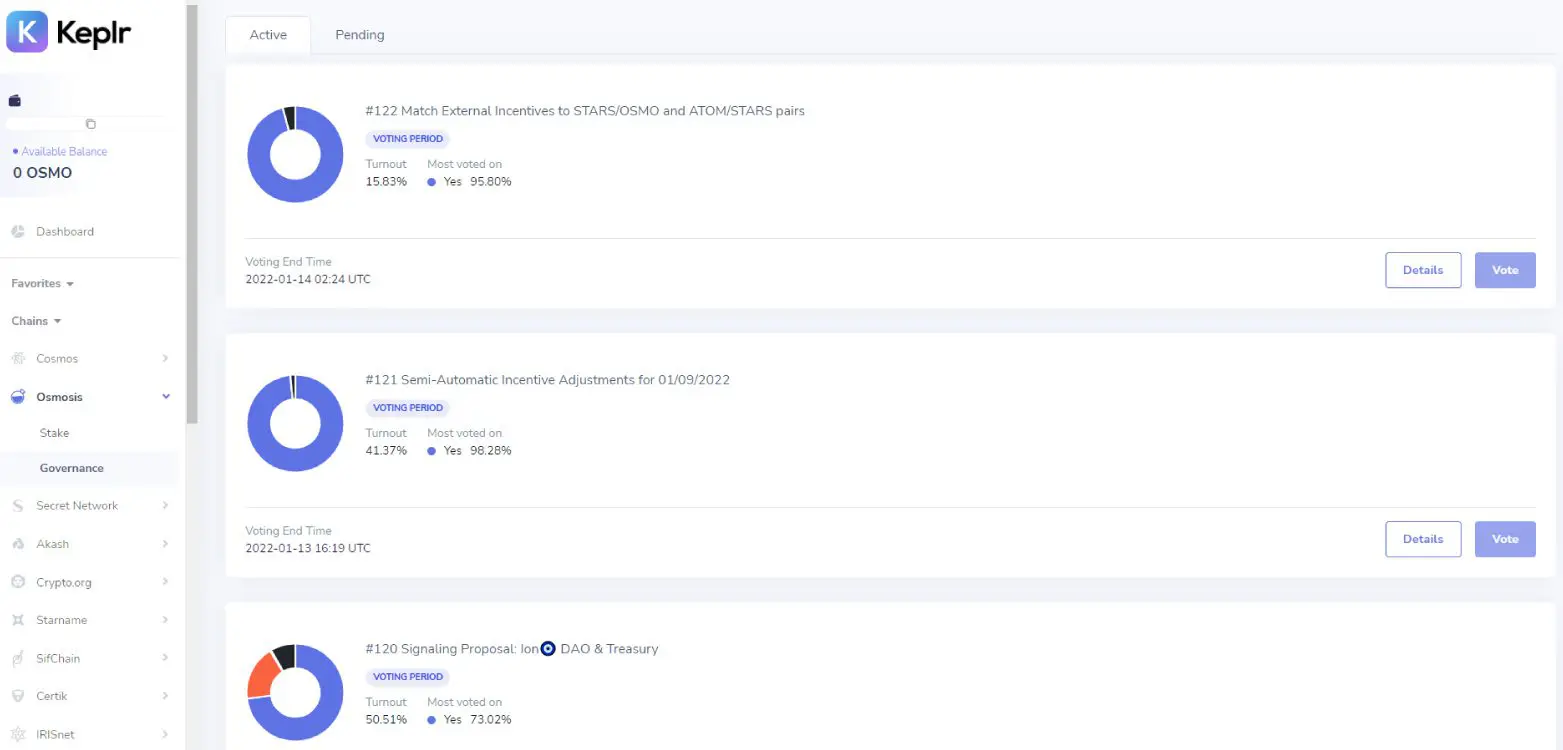The image size is (1563, 750).
Task: Click the Yes legend dot on proposal #121
Action: [431, 451]
